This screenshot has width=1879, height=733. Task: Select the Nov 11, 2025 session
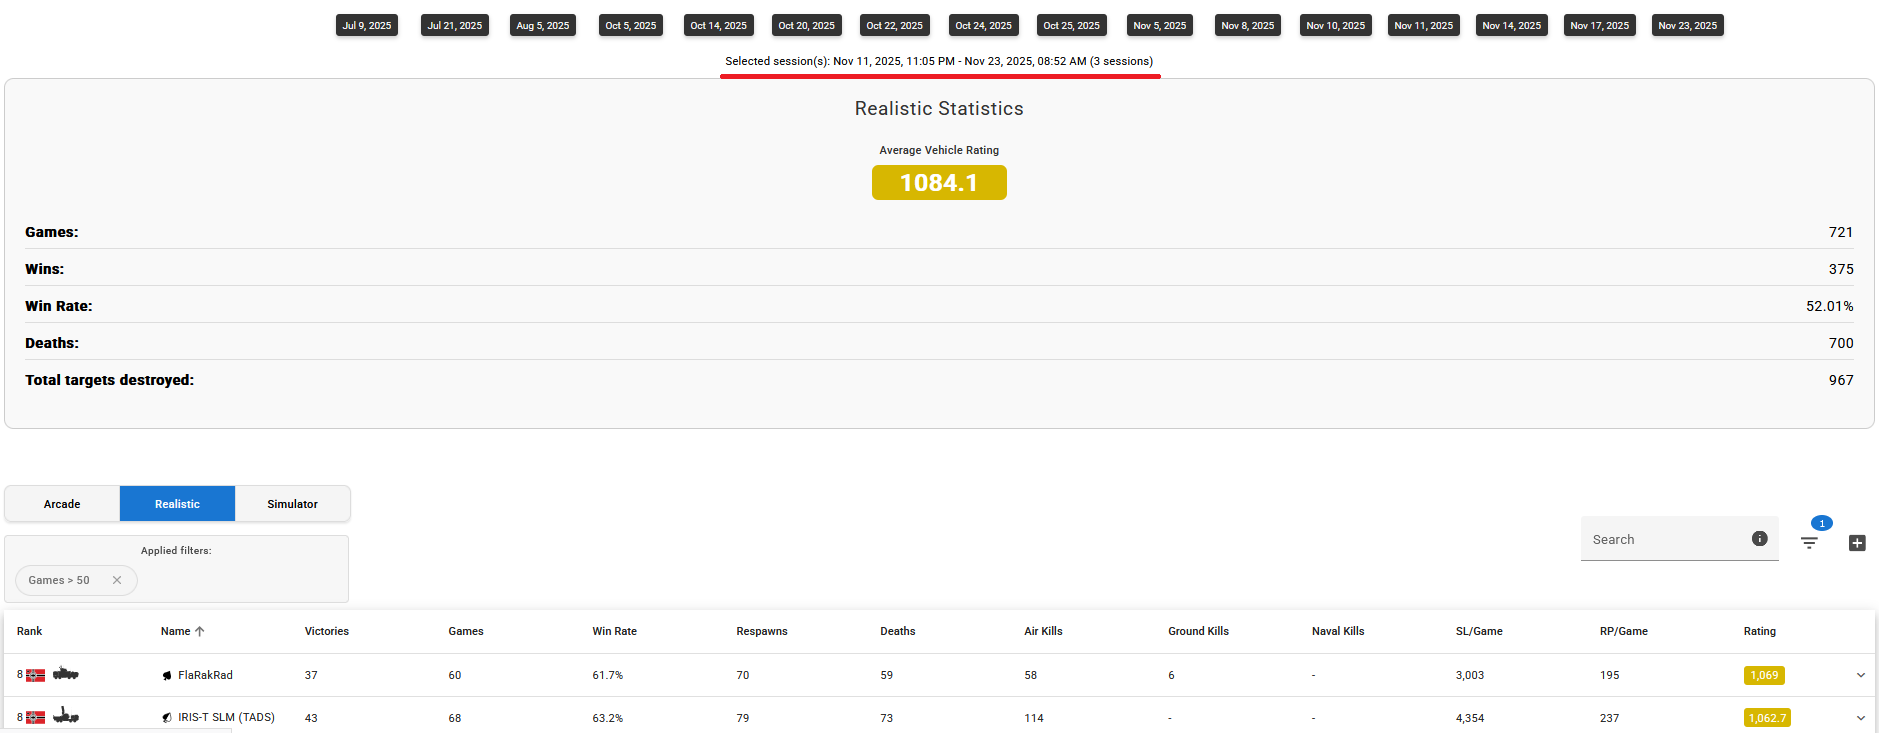tap(1424, 25)
